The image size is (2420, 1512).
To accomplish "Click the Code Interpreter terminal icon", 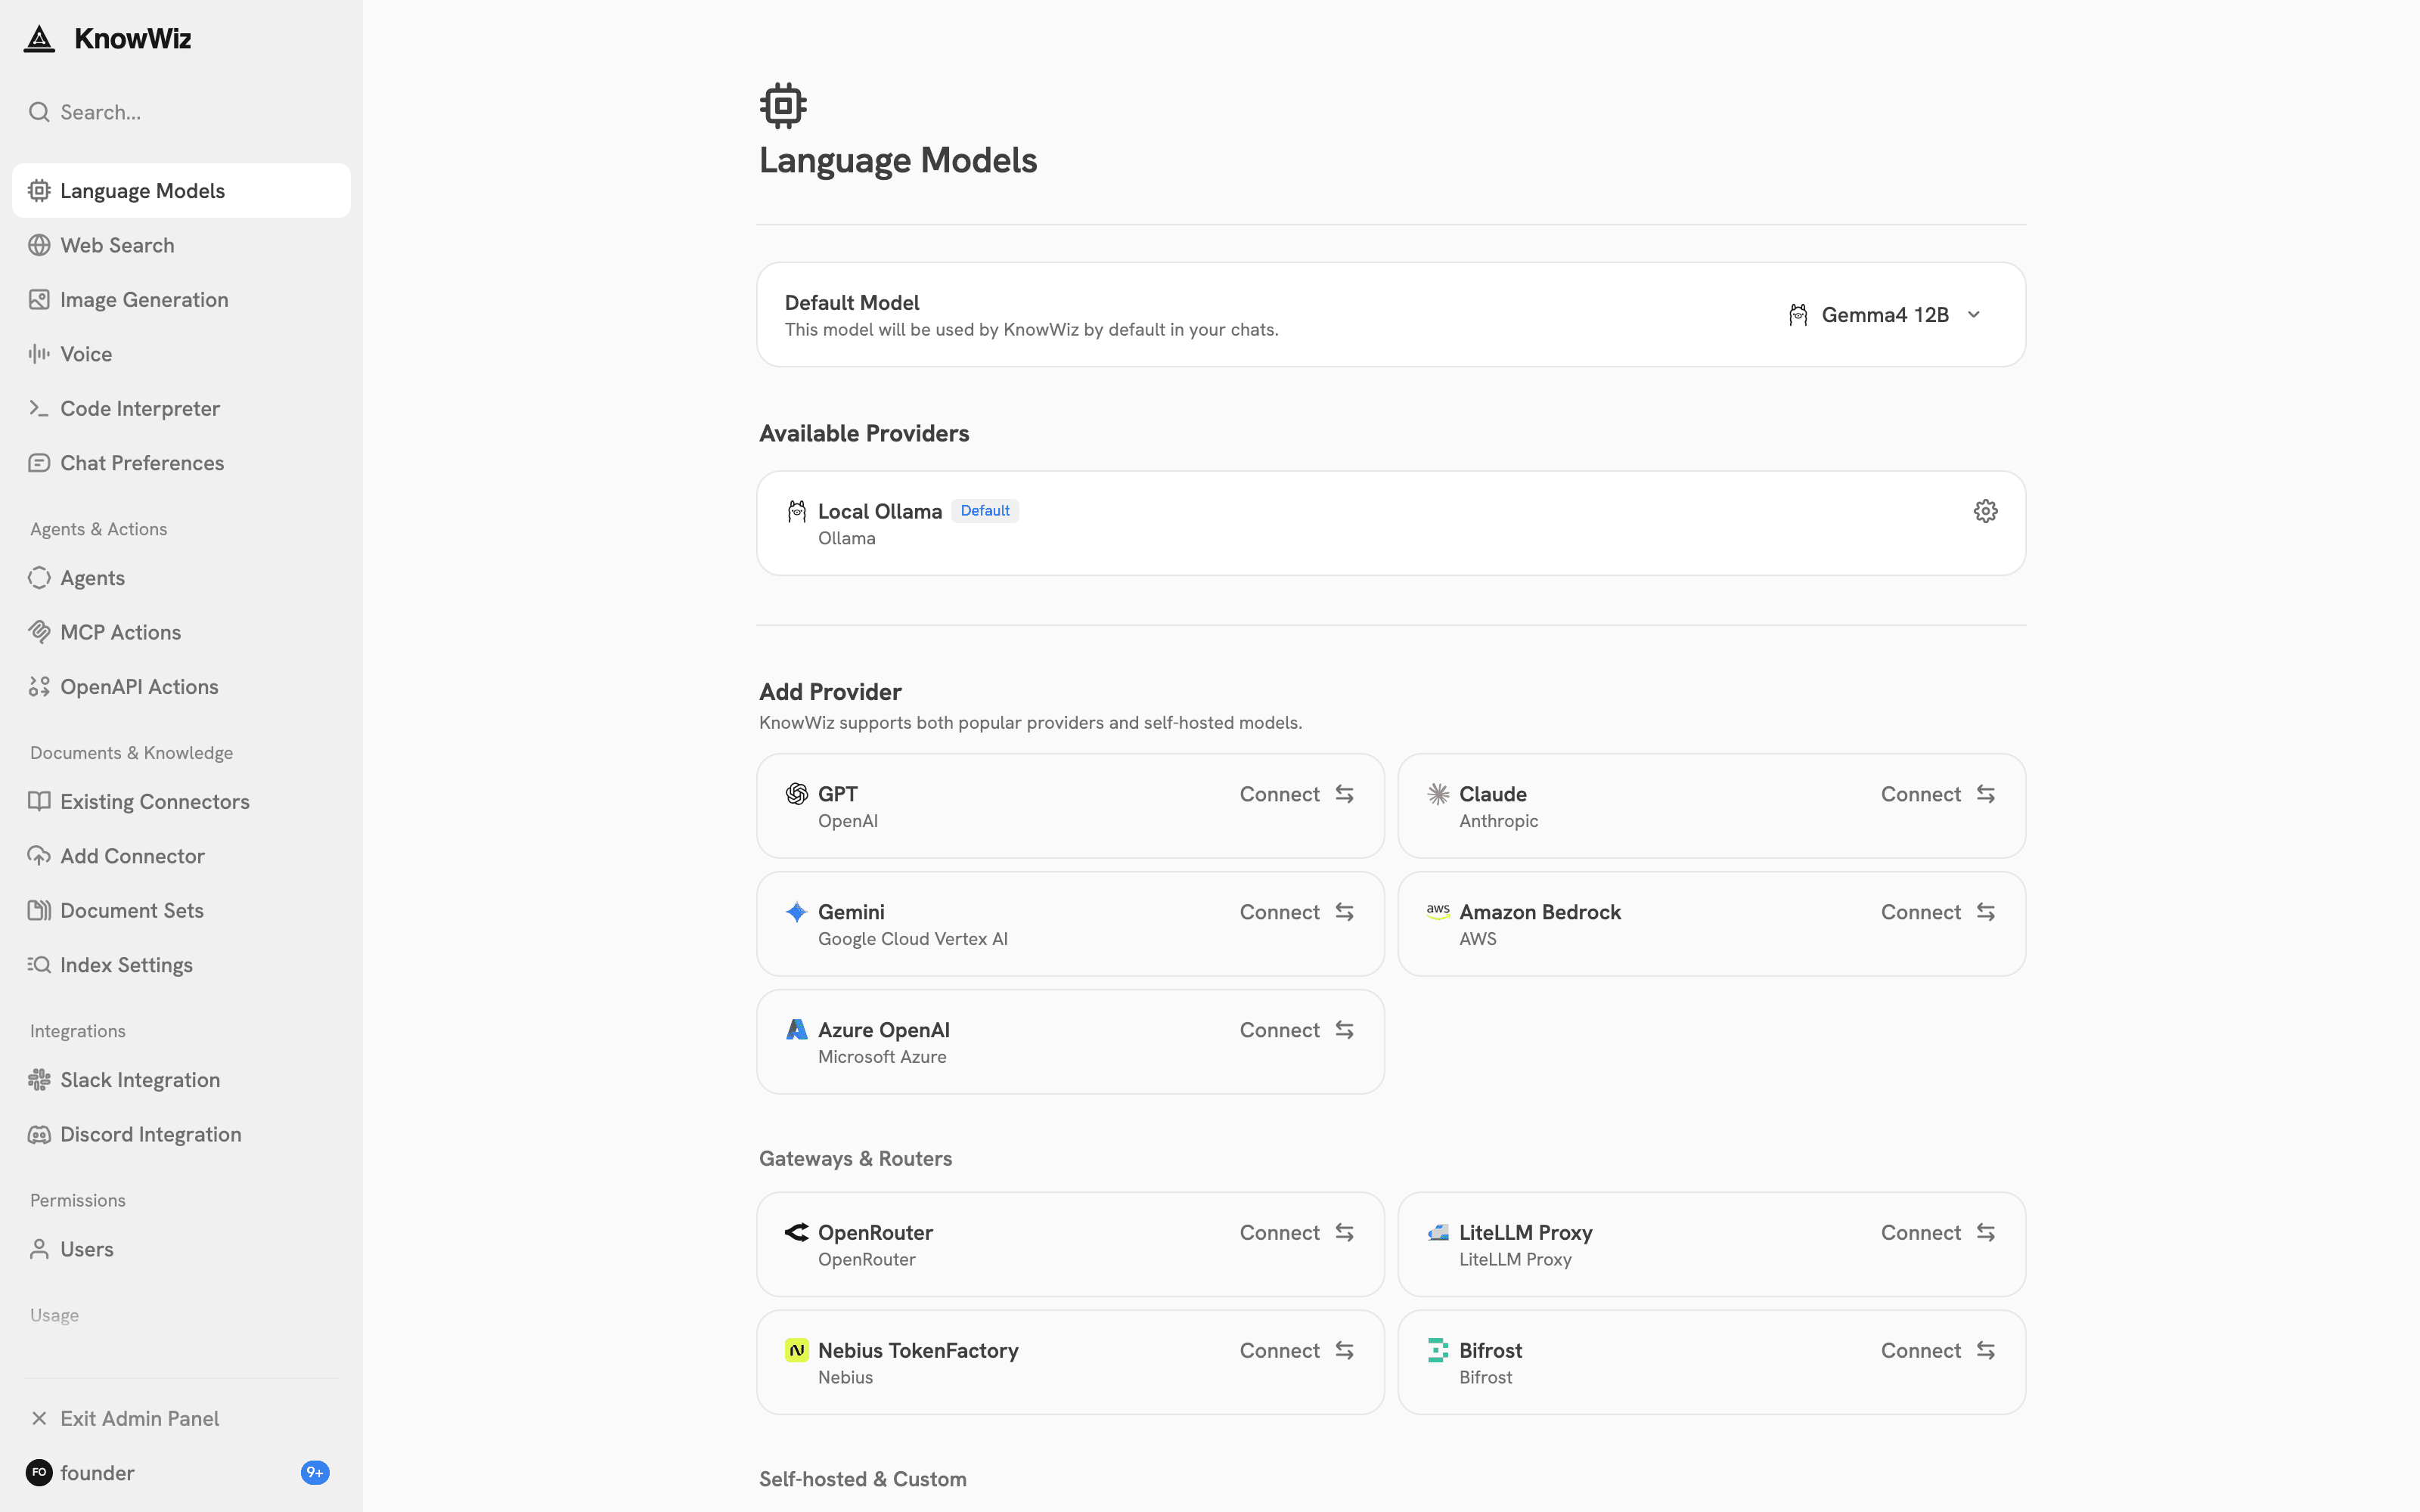I will 39,408.
